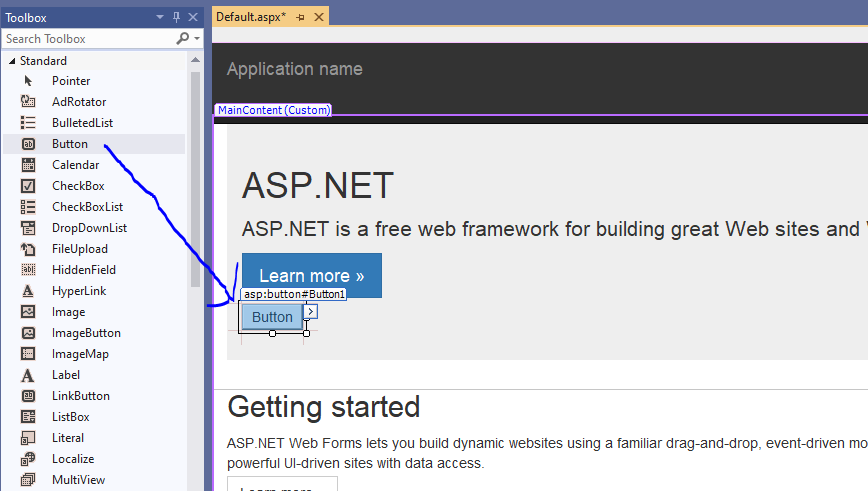Click the Toolbox vertical scrollbar thumb
This screenshot has width=868, height=491.
point(195,179)
